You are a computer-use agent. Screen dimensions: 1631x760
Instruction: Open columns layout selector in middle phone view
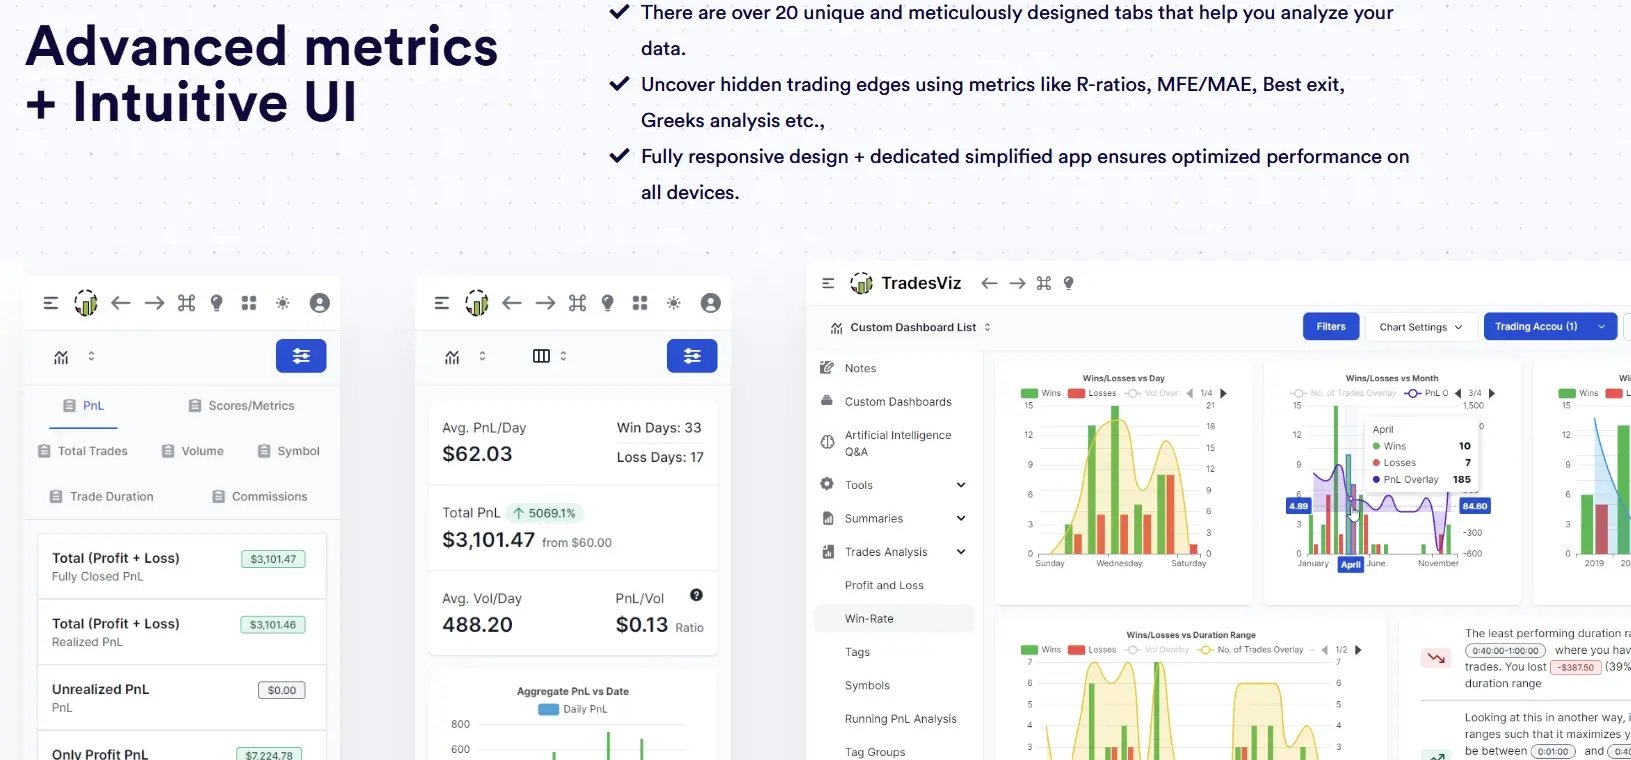549,356
